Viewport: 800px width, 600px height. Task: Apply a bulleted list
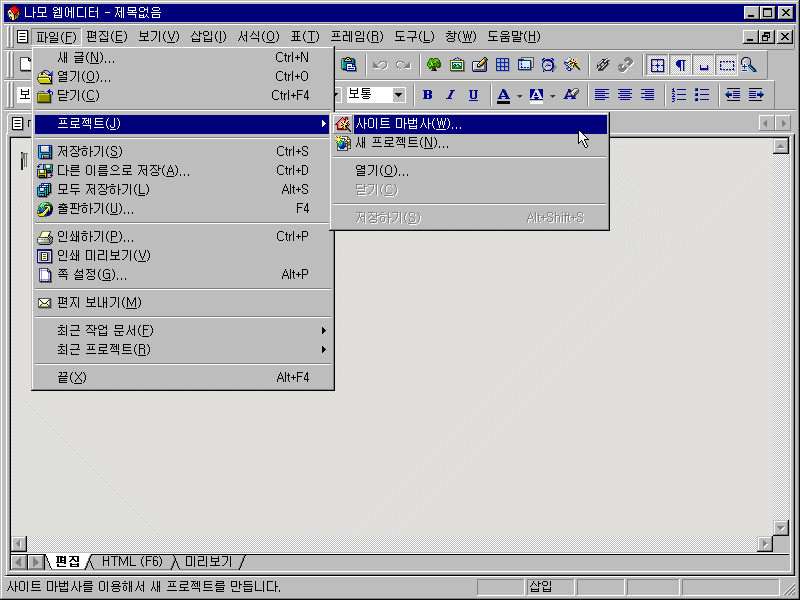pyautogui.click(x=702, y=94)
